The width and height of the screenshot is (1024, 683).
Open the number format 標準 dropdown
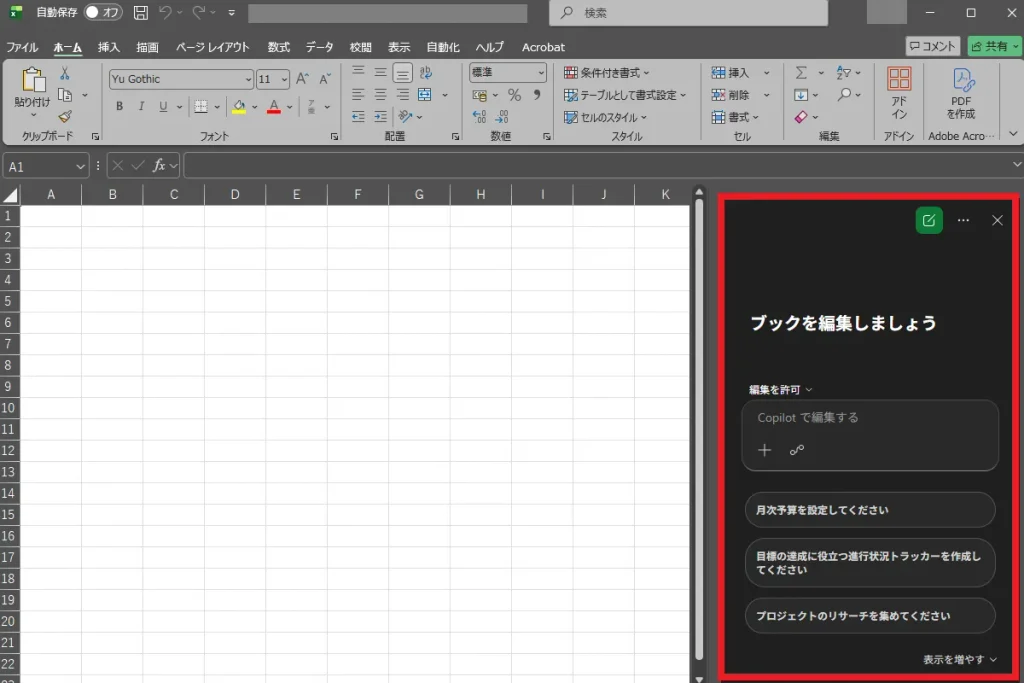541,72
